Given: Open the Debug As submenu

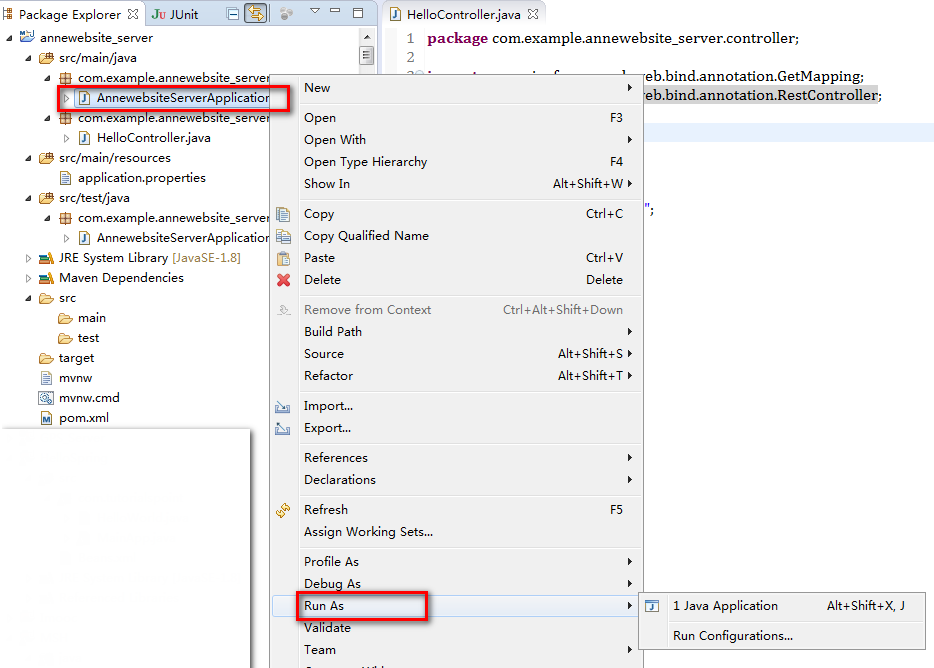Looking at the screenshot, I should (456, 584).
